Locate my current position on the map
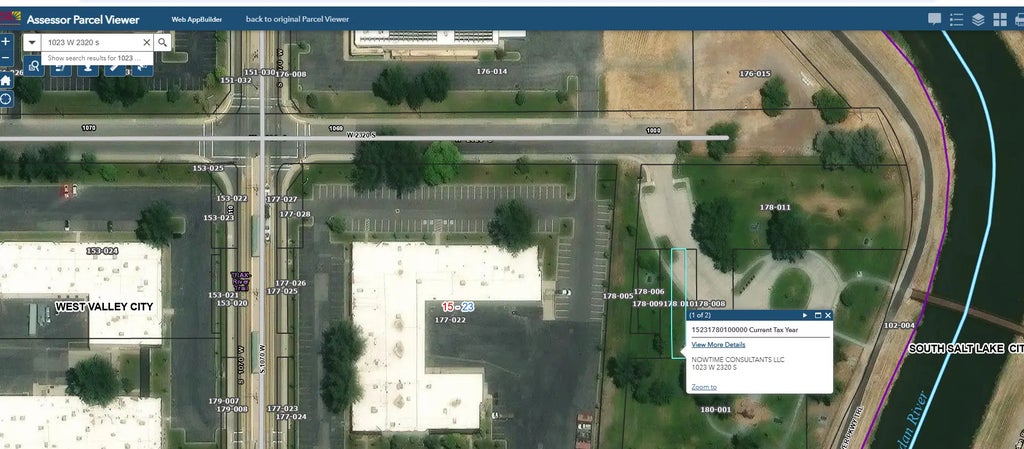The width and height of the screenshot is (1024, 449). pos(6,99)
